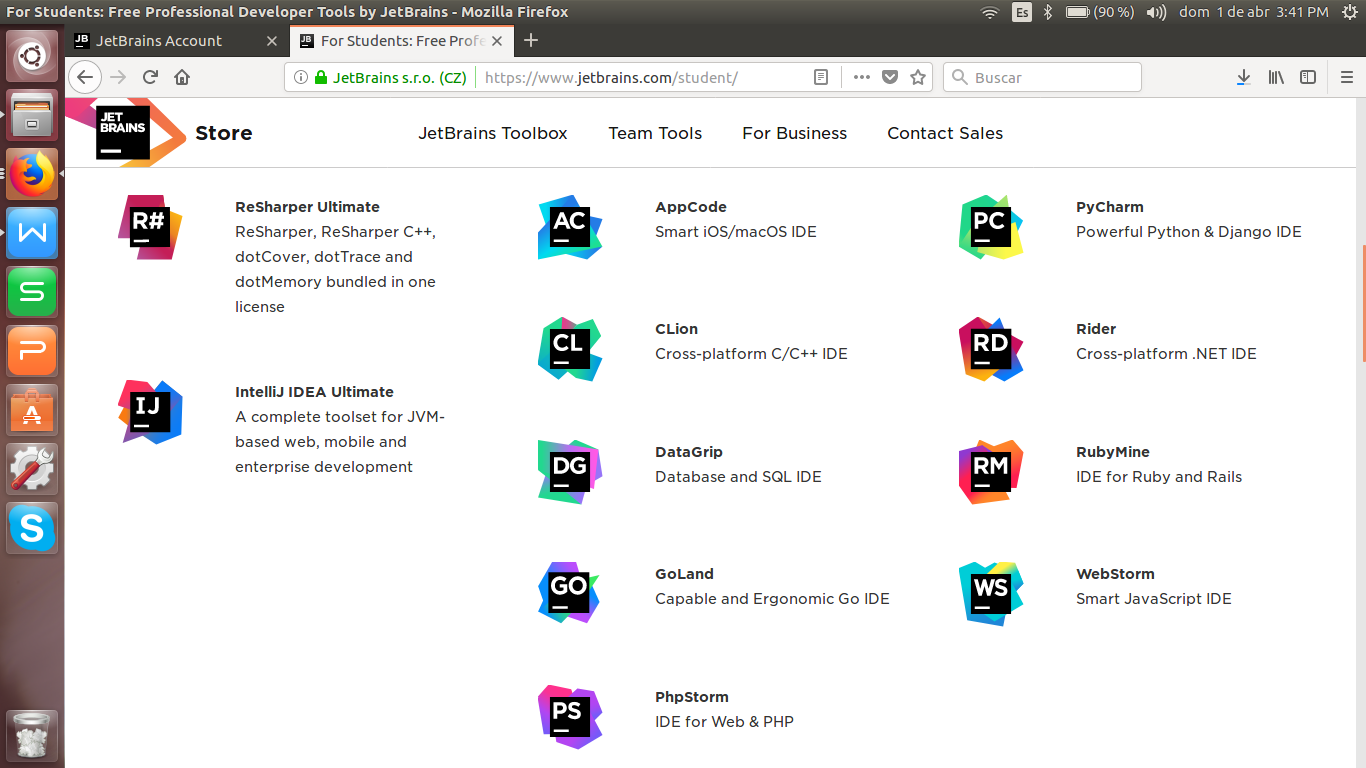Click the IntelliJ IDEA IJ icon
Image resolution: width=1366 pixels, height=768 pixels.
tap(150, 412)
